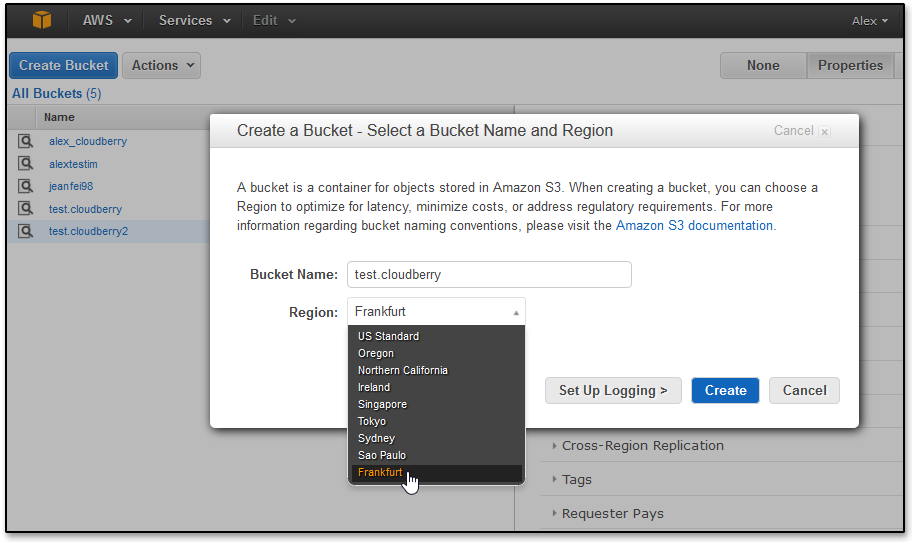Click magnifier icon beside test.cloudberry bucket
This screenshot has height=542, width=912.
(25, 209)
